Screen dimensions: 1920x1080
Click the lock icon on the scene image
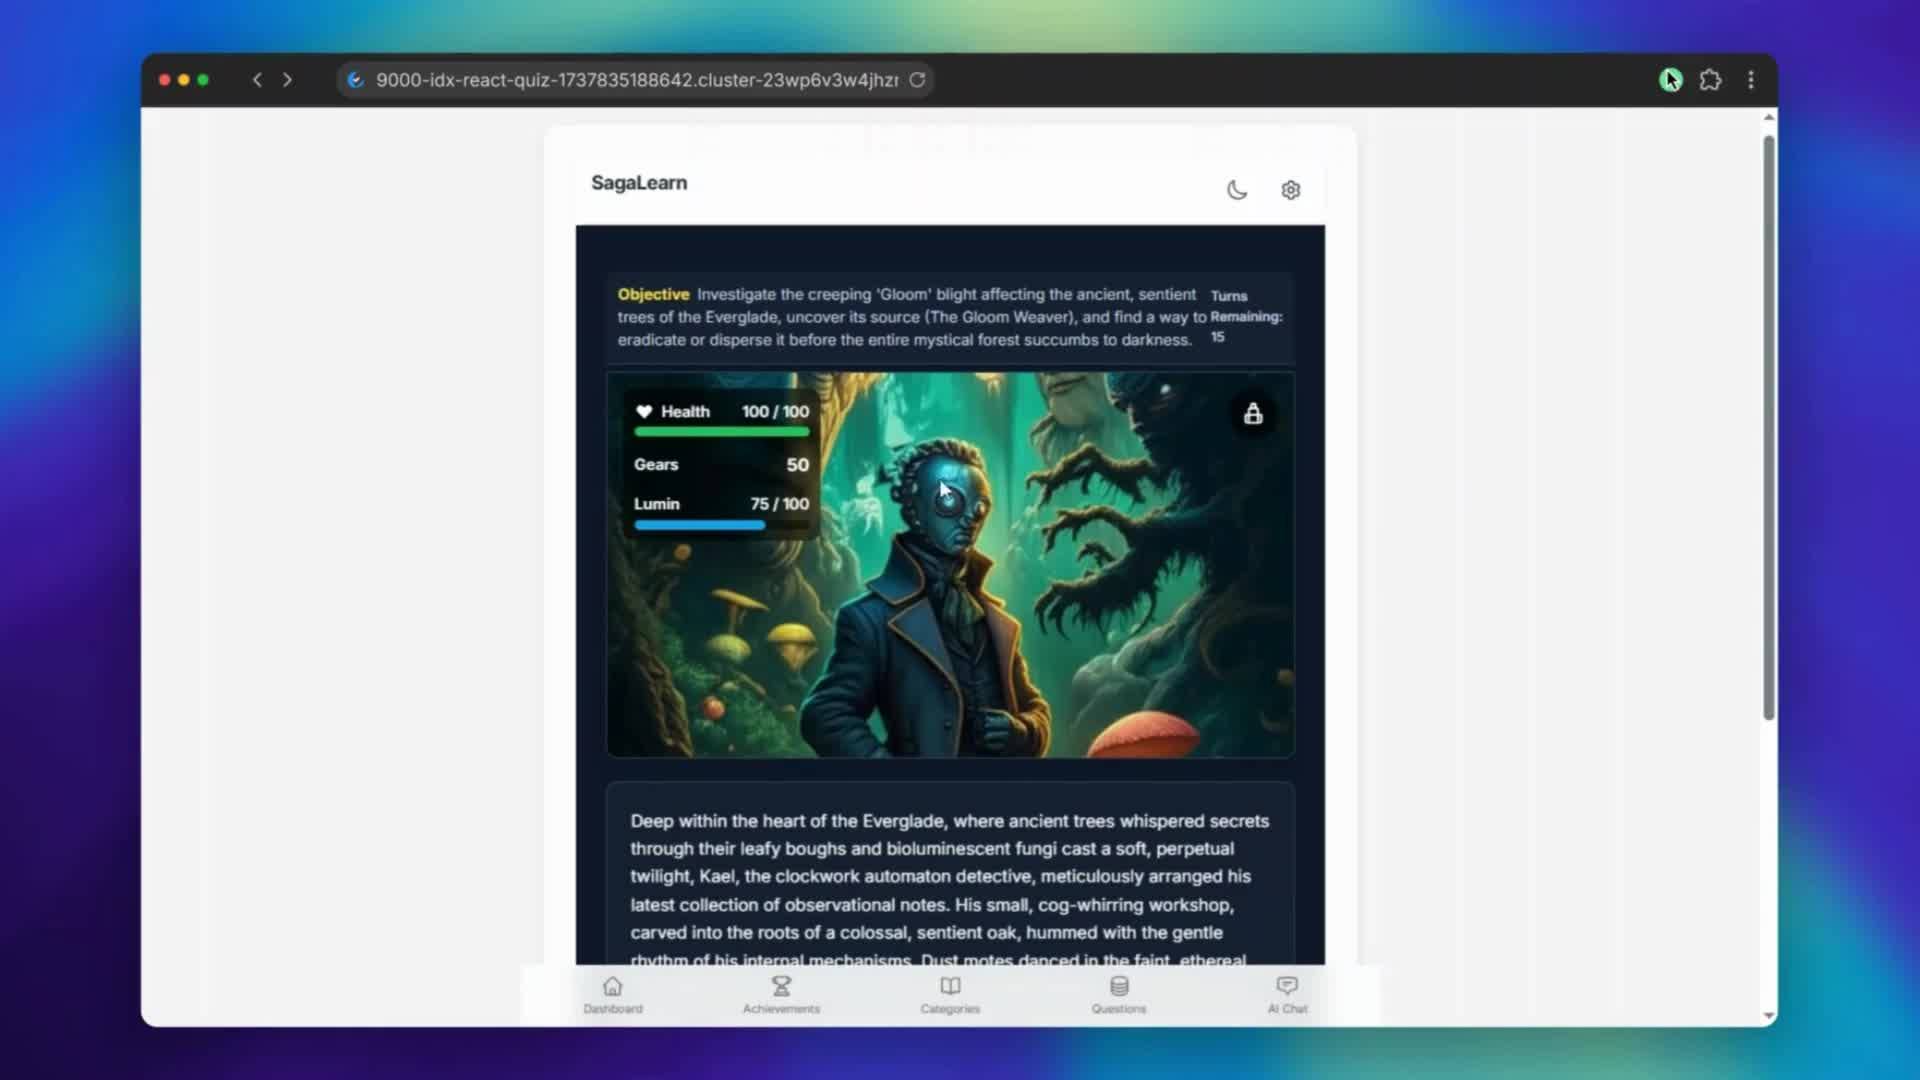pyautogui.click(x=1254, y=414)
